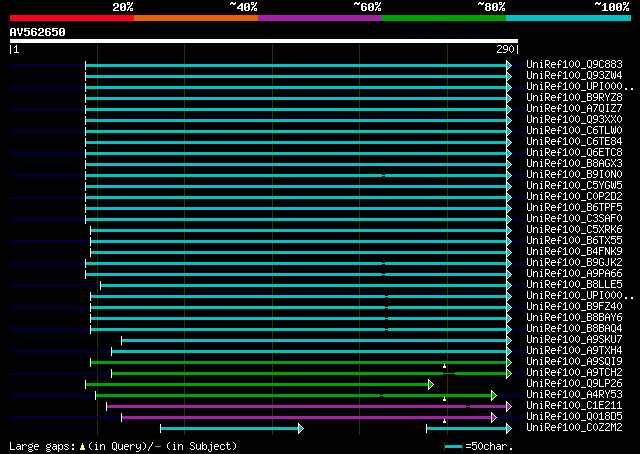Select the UniRef100_Q9LP26 label
640x454 pixels.
click(x=574, y=384)
